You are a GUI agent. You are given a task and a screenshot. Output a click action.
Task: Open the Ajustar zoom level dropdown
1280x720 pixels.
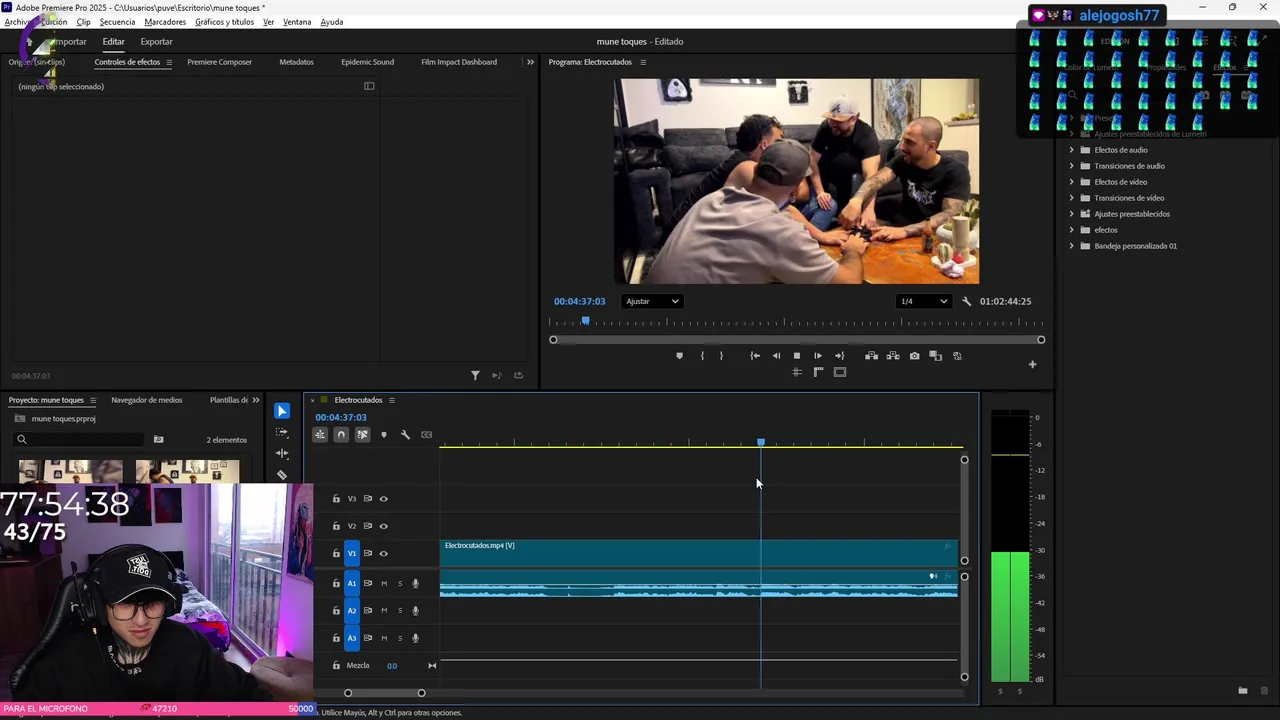click(652, 301)
